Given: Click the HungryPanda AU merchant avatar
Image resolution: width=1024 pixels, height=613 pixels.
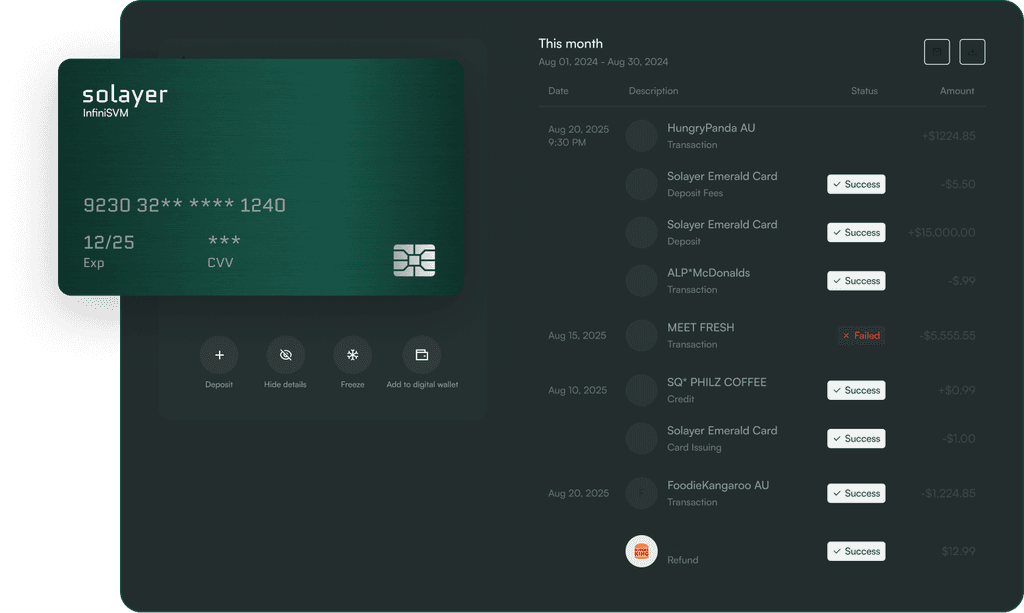Looking at the screenshot, I should [641, 136].
